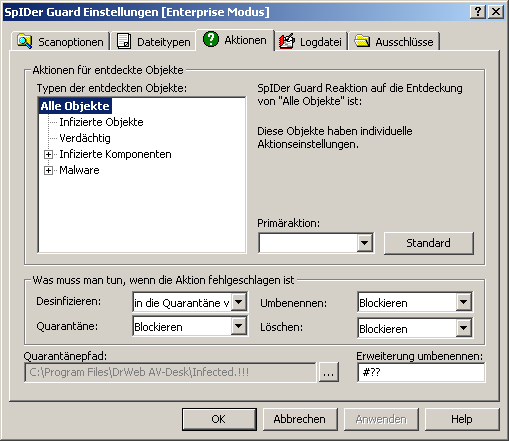
Task: Click the title bar help question mark
Action: tap(478, 12)
